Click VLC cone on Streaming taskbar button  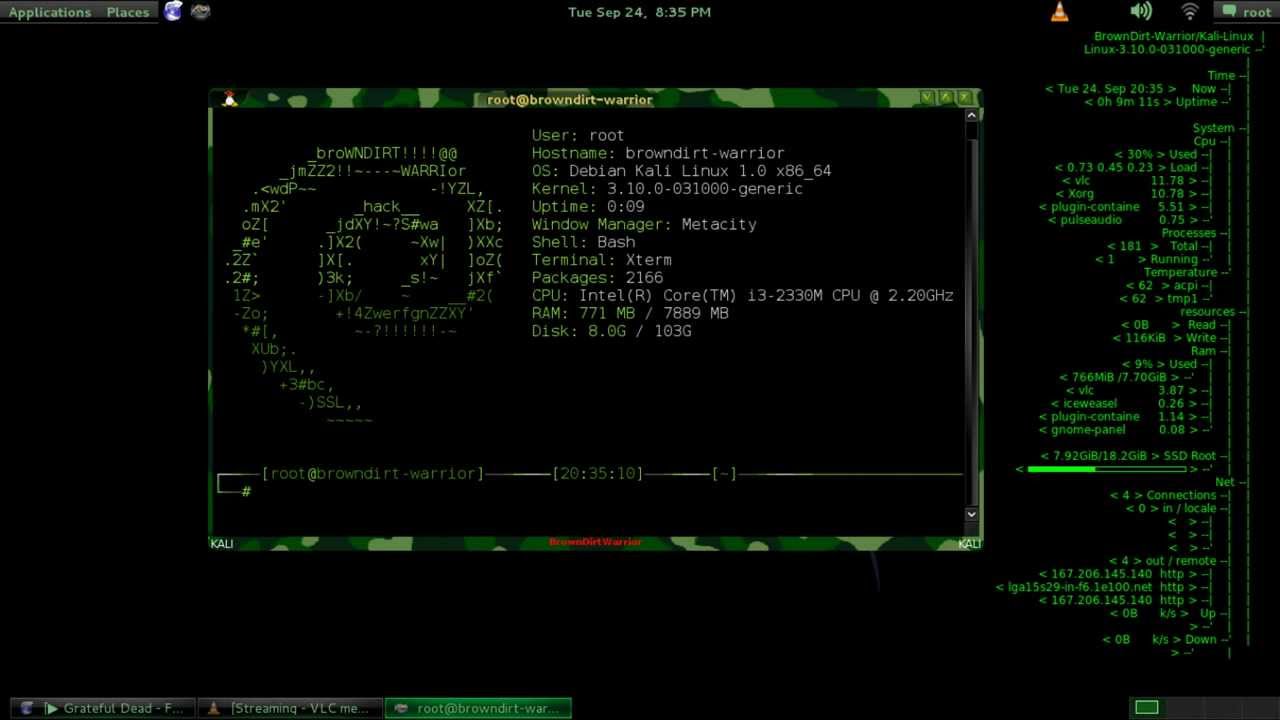click(213, 708)
